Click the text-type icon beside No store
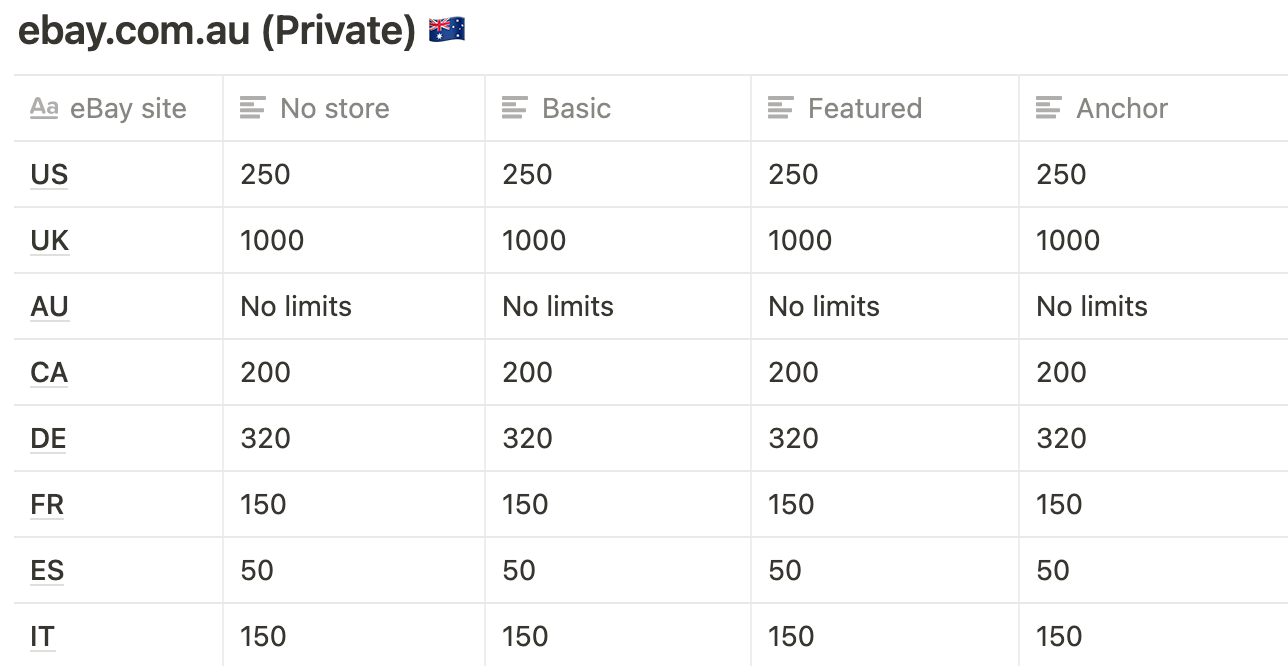This screenshot has height=666, width=1288. (253, 108)
